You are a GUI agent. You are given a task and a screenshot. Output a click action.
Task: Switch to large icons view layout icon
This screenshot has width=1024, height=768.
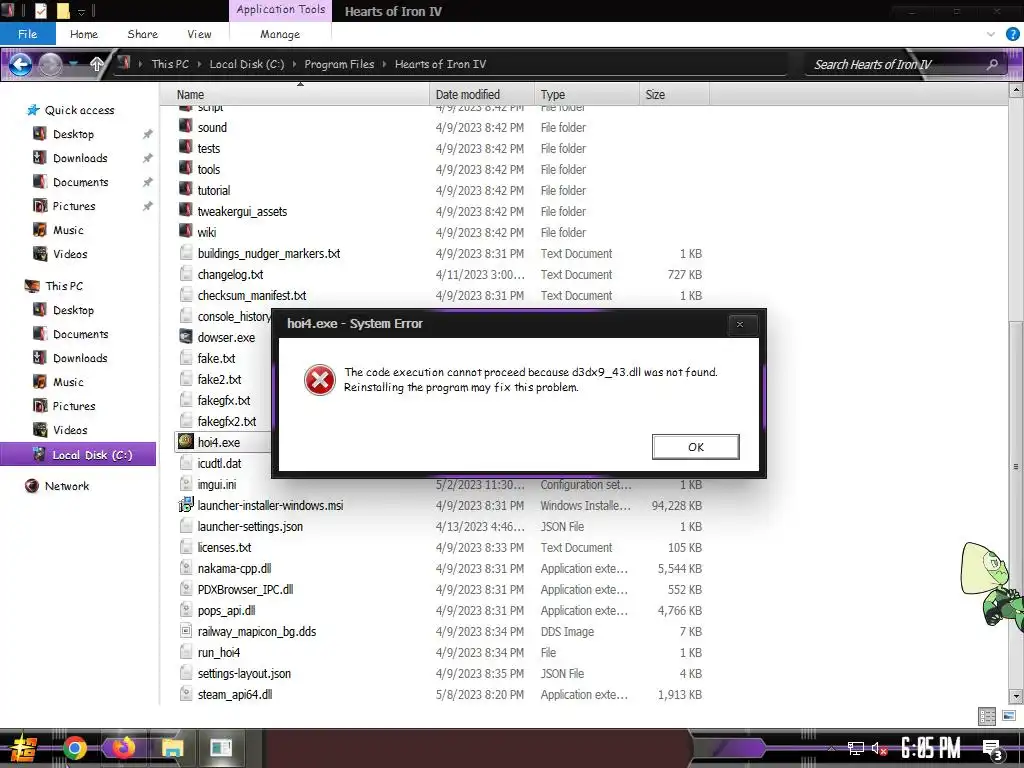(x=1008, y=716)
